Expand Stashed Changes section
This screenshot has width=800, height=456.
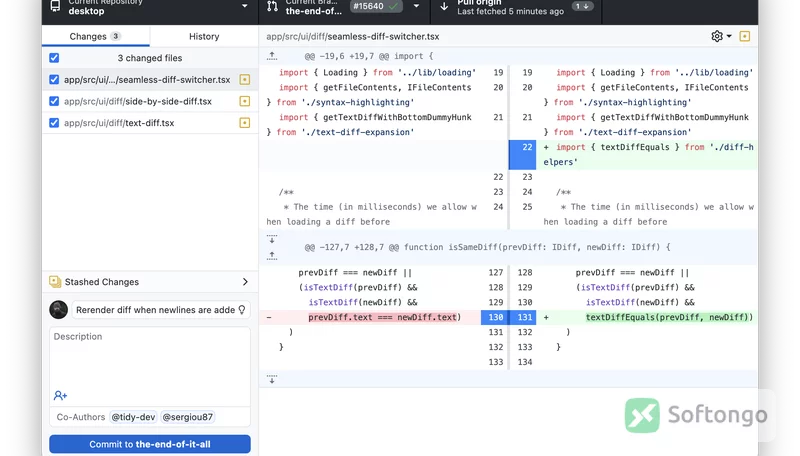point(150,282)
